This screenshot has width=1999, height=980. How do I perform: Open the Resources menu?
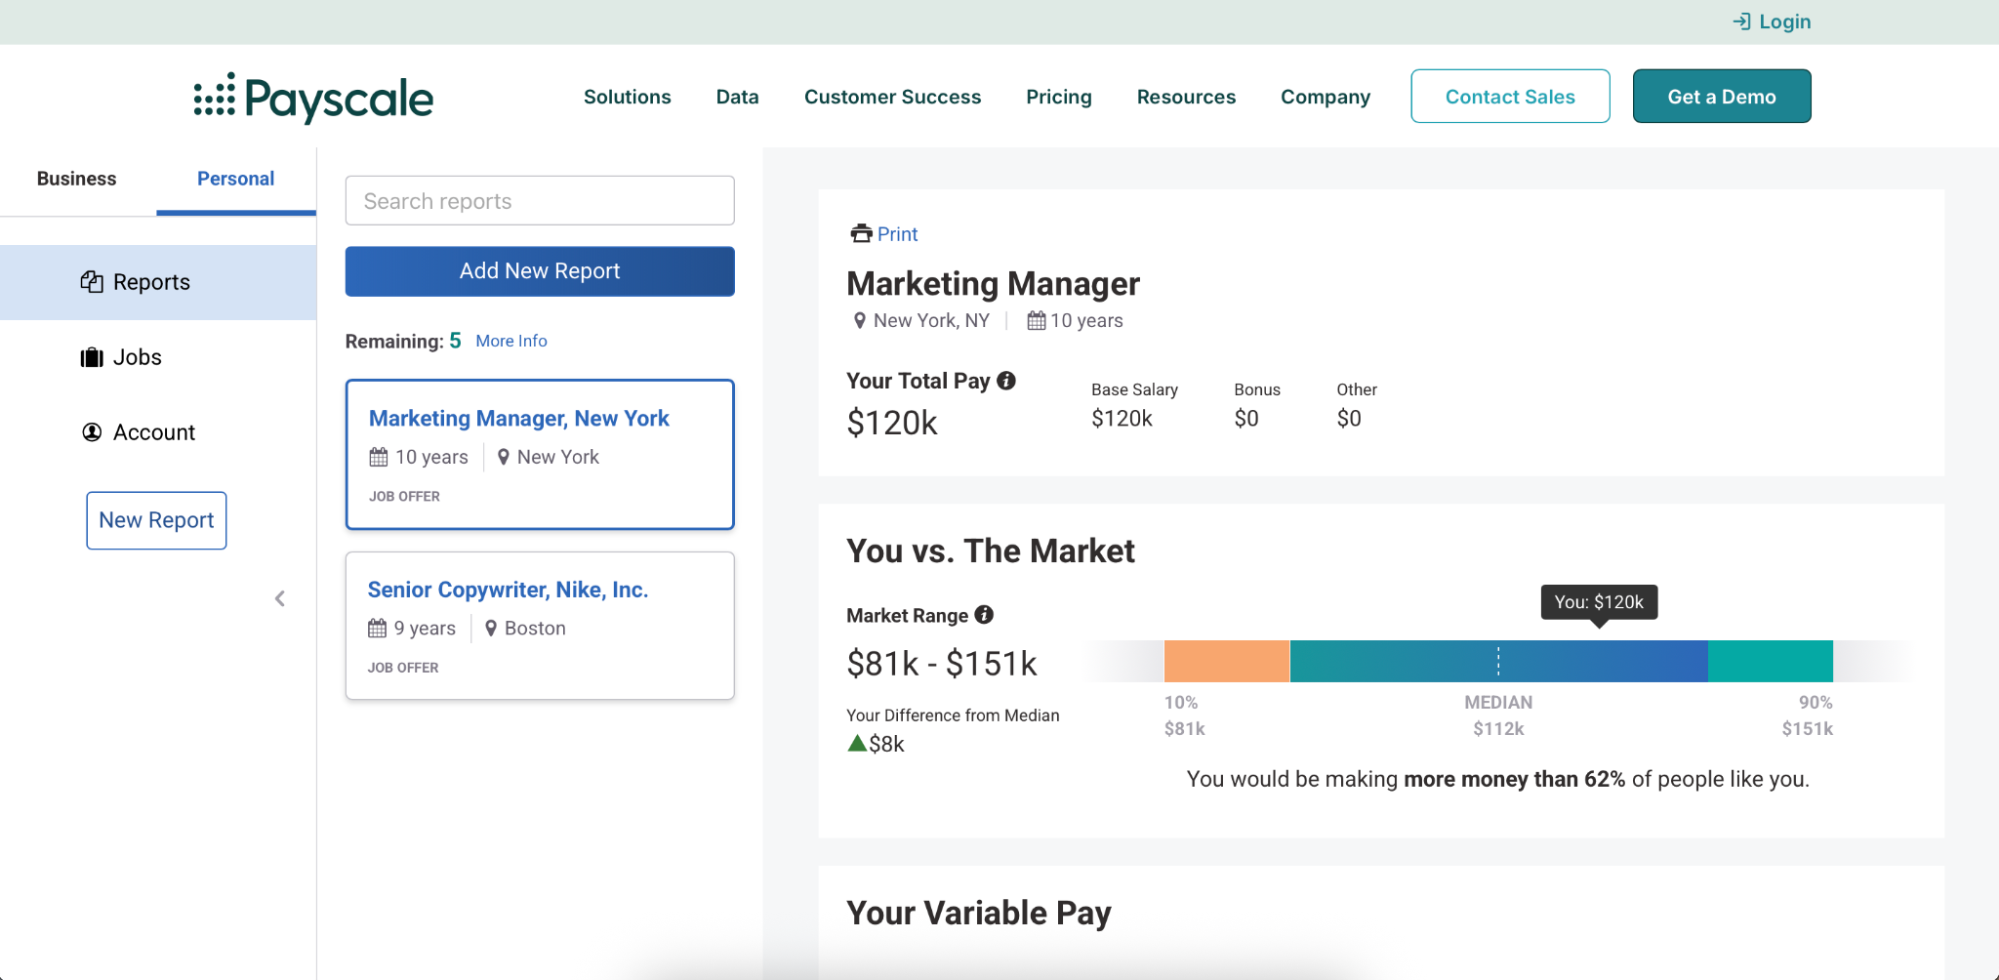pyautogui.click(x=1186, y=97)
